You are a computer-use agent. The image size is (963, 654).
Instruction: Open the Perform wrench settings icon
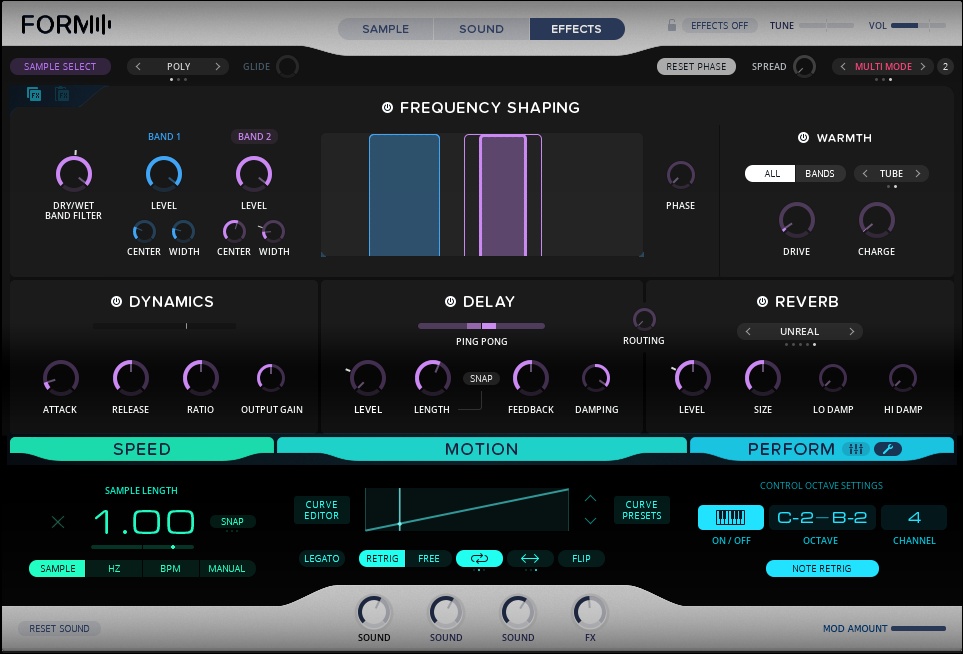tap(887, 449)
